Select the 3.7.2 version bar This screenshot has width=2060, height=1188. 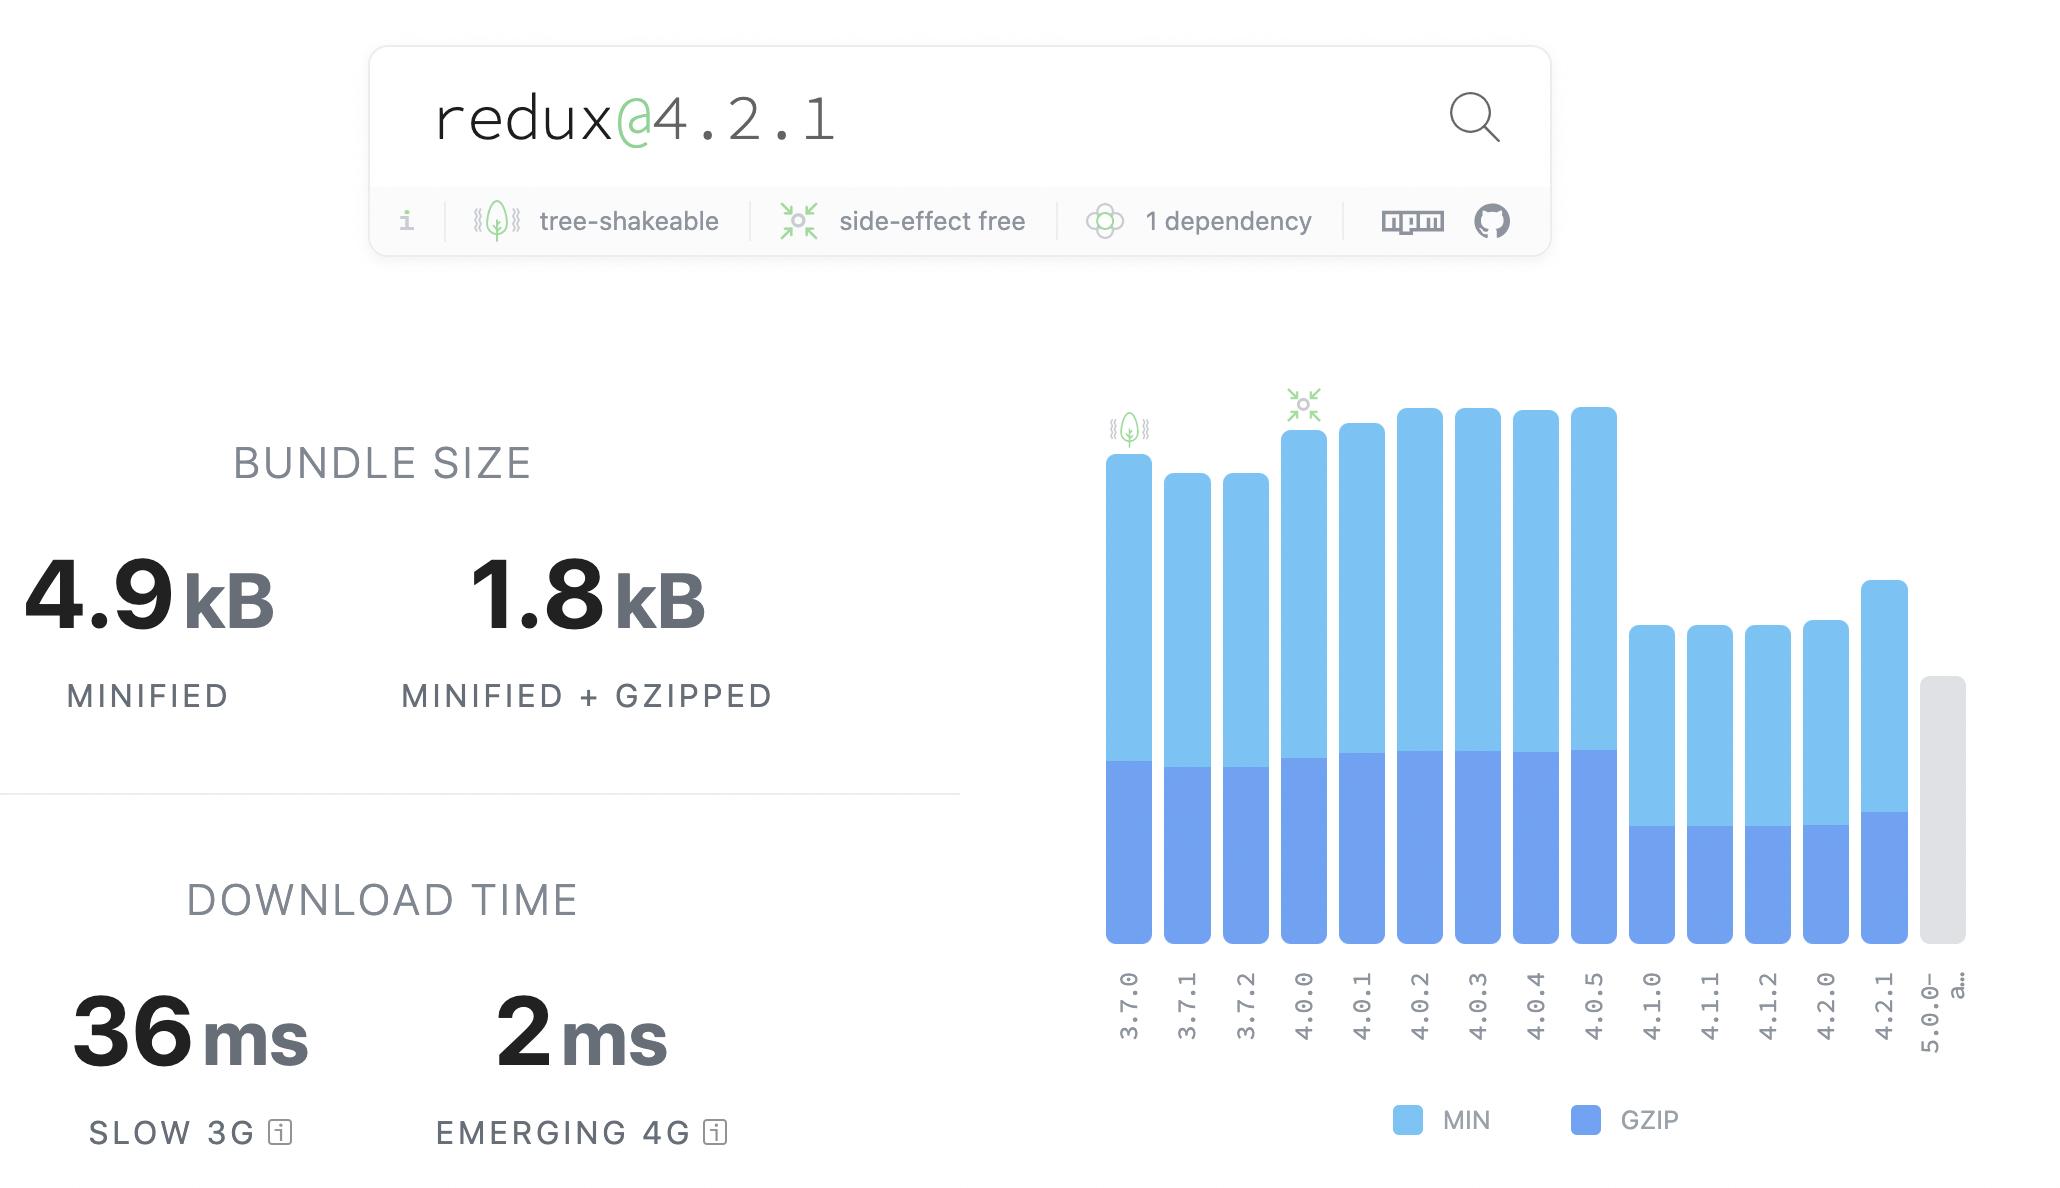click(1245, 708)
